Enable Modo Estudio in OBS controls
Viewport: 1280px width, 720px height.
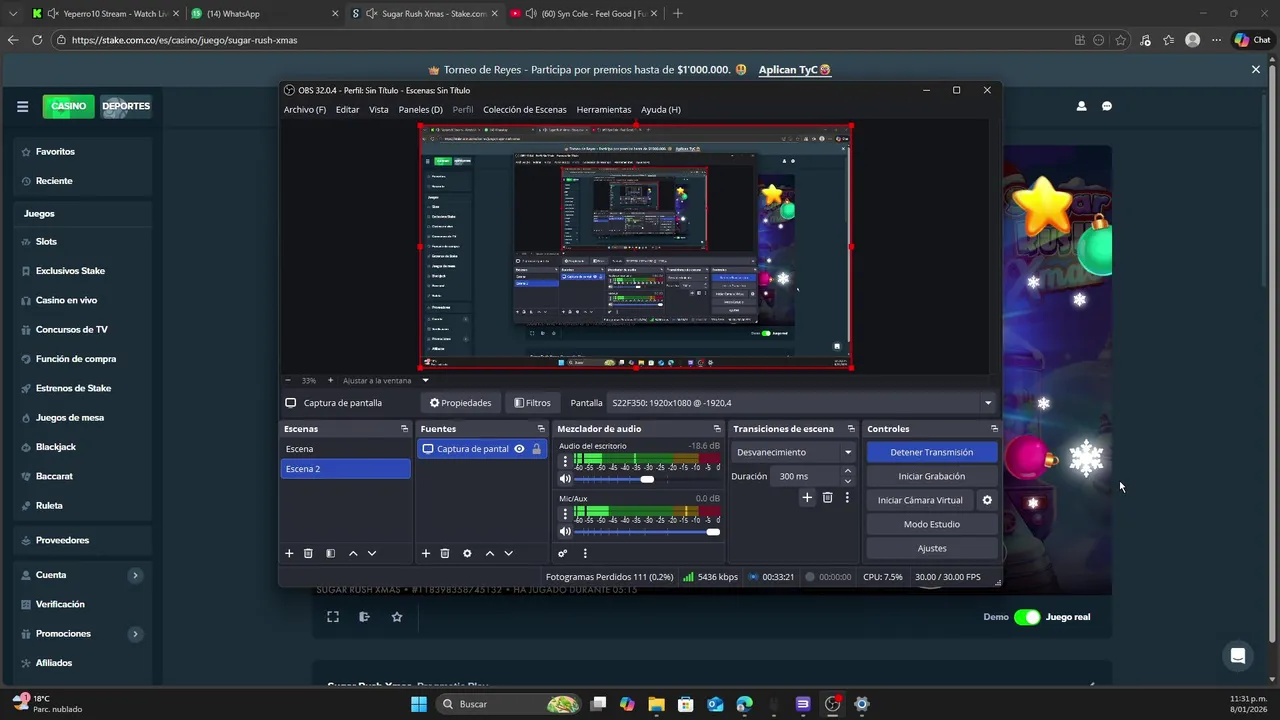931,524
